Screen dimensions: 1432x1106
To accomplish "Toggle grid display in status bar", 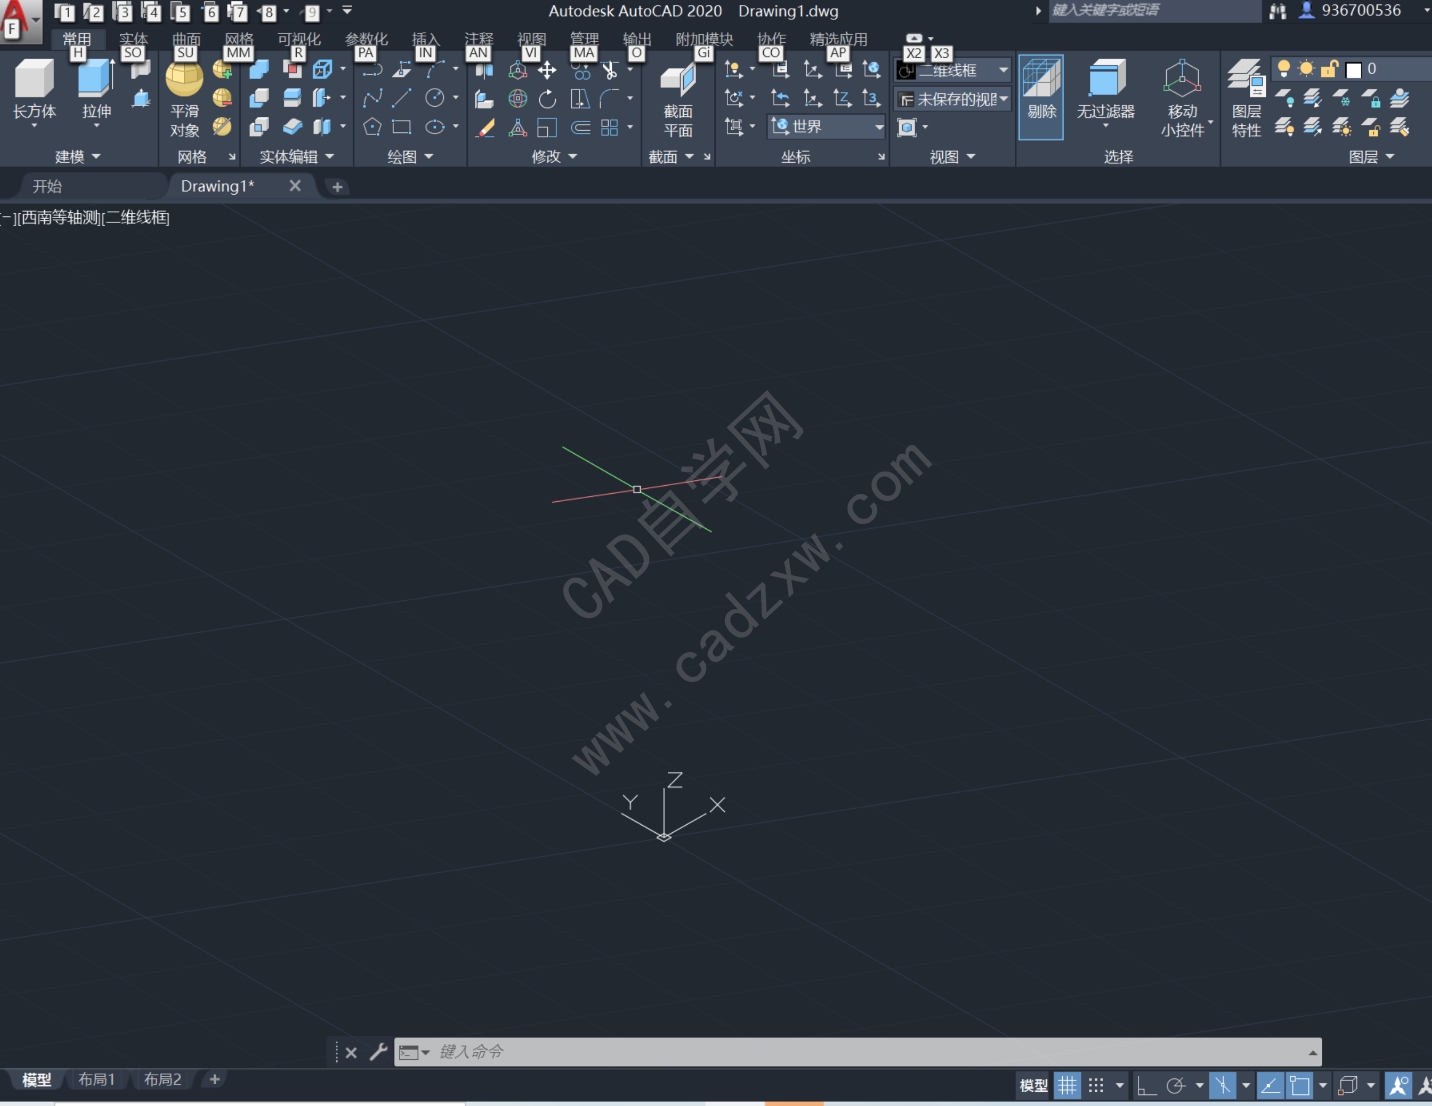I will point(1068,1085).
